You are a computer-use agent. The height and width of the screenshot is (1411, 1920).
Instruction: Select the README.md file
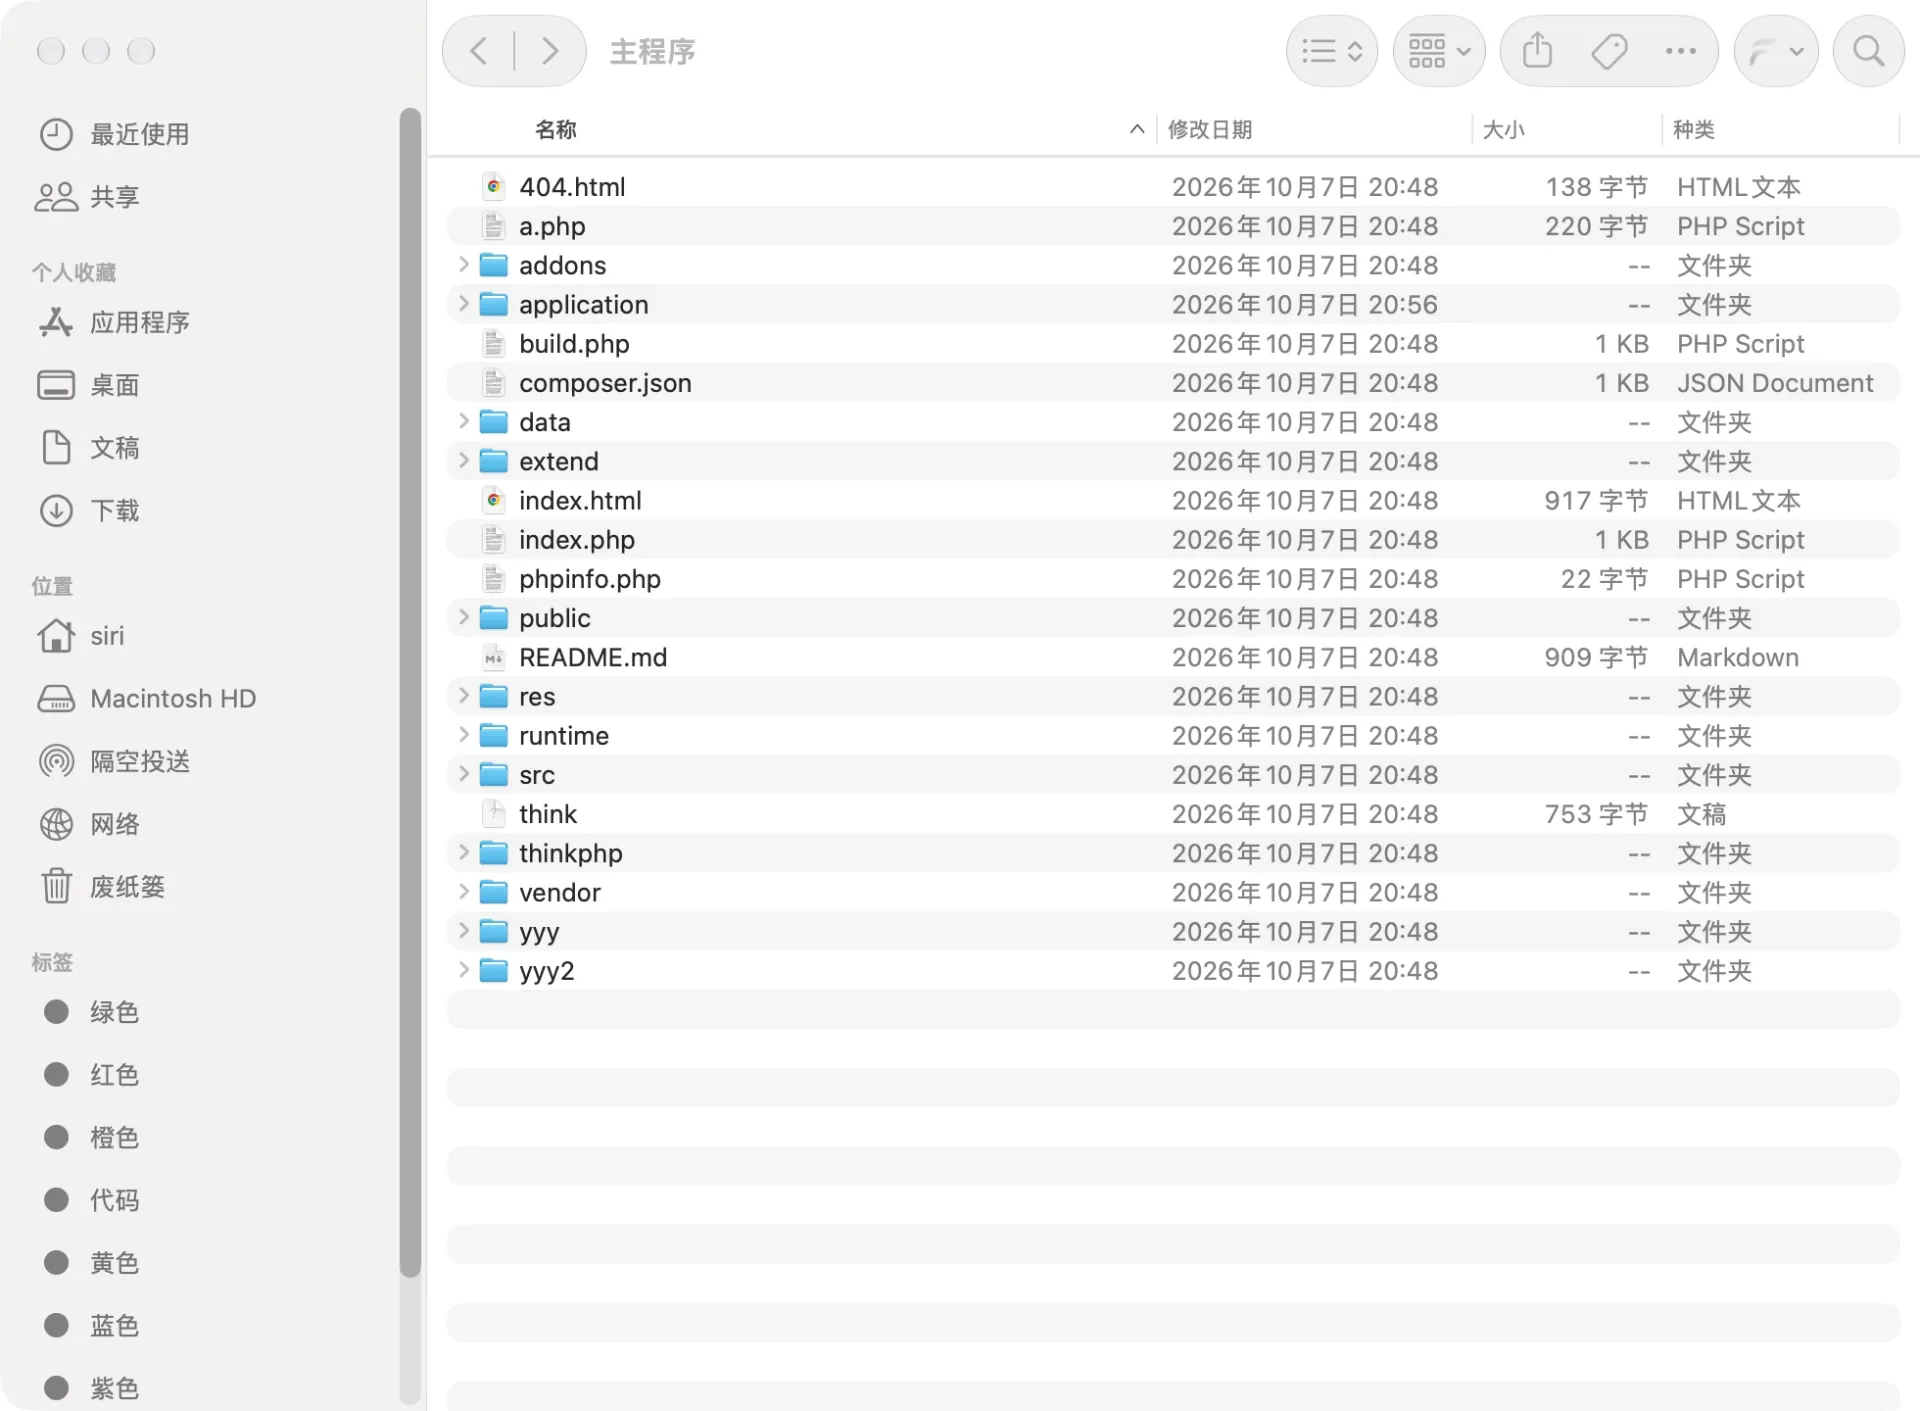point(1172,657)
